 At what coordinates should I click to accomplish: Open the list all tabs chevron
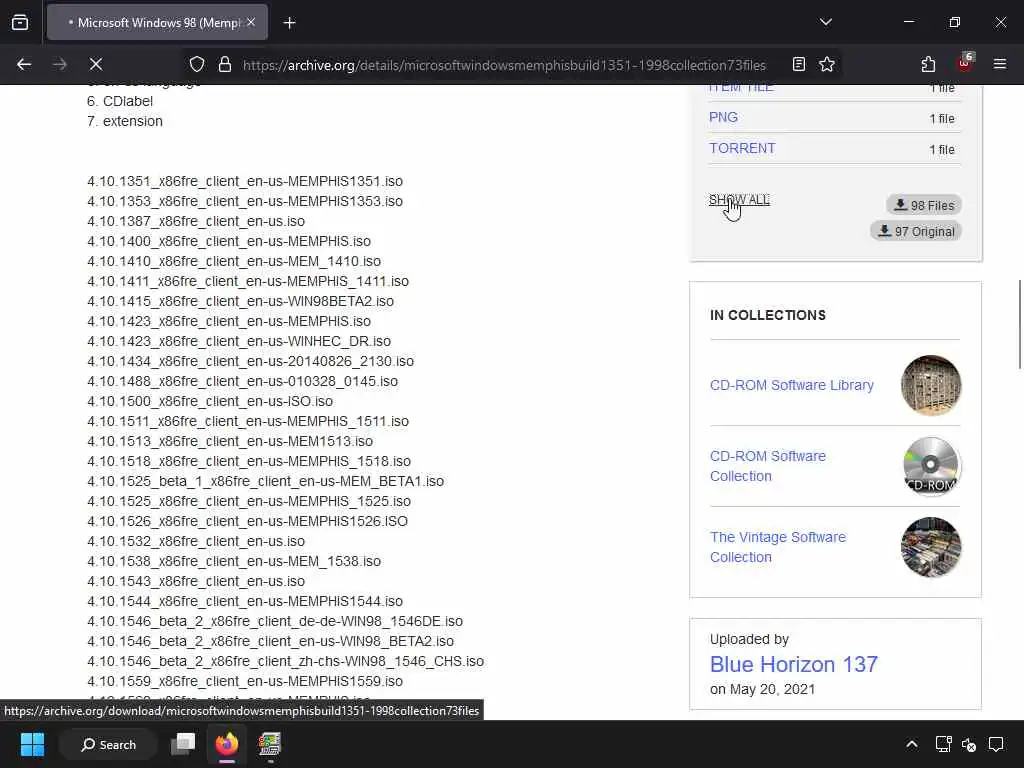[x=826, y=22]
